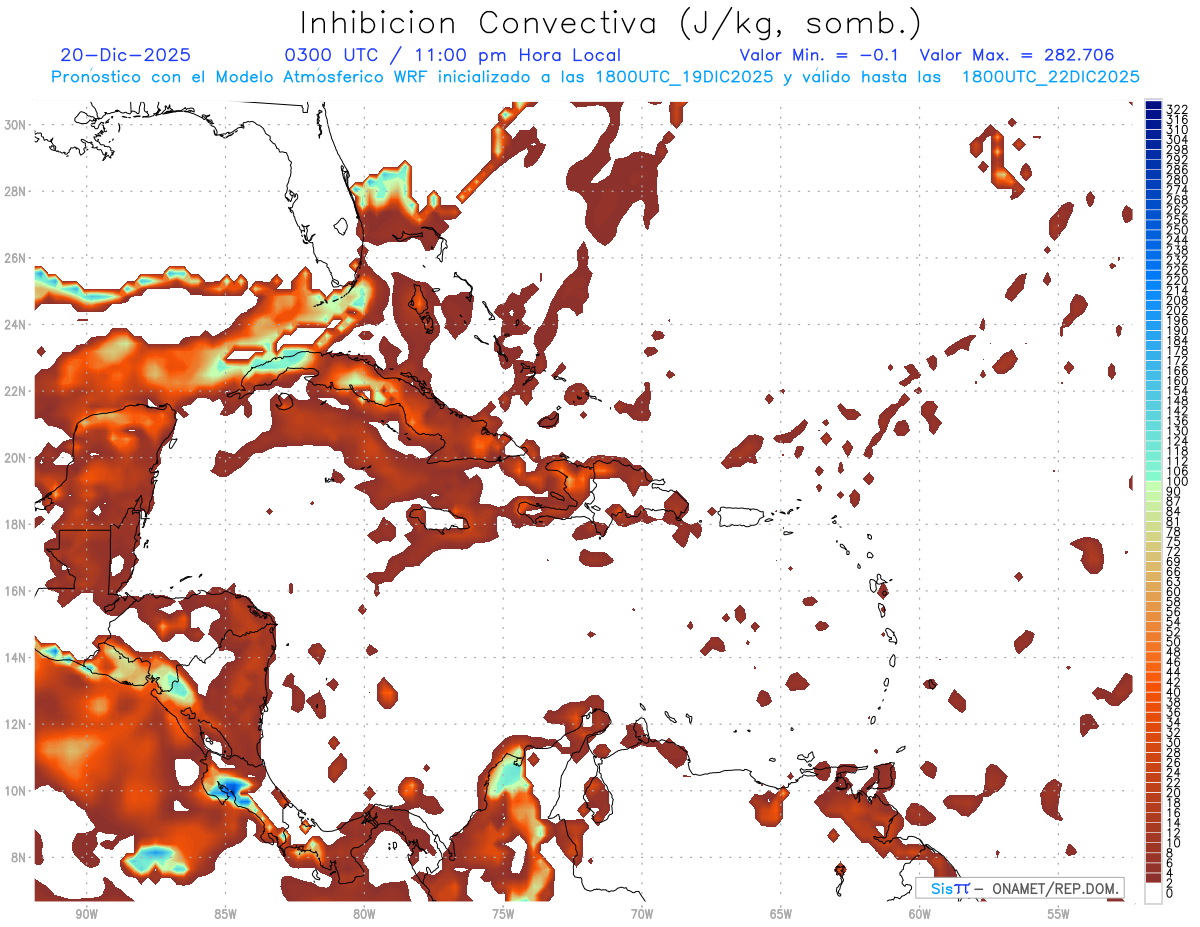Click the 80W longitude label
Viewport: 1200px width, 927px height.
tap(364, 914)
